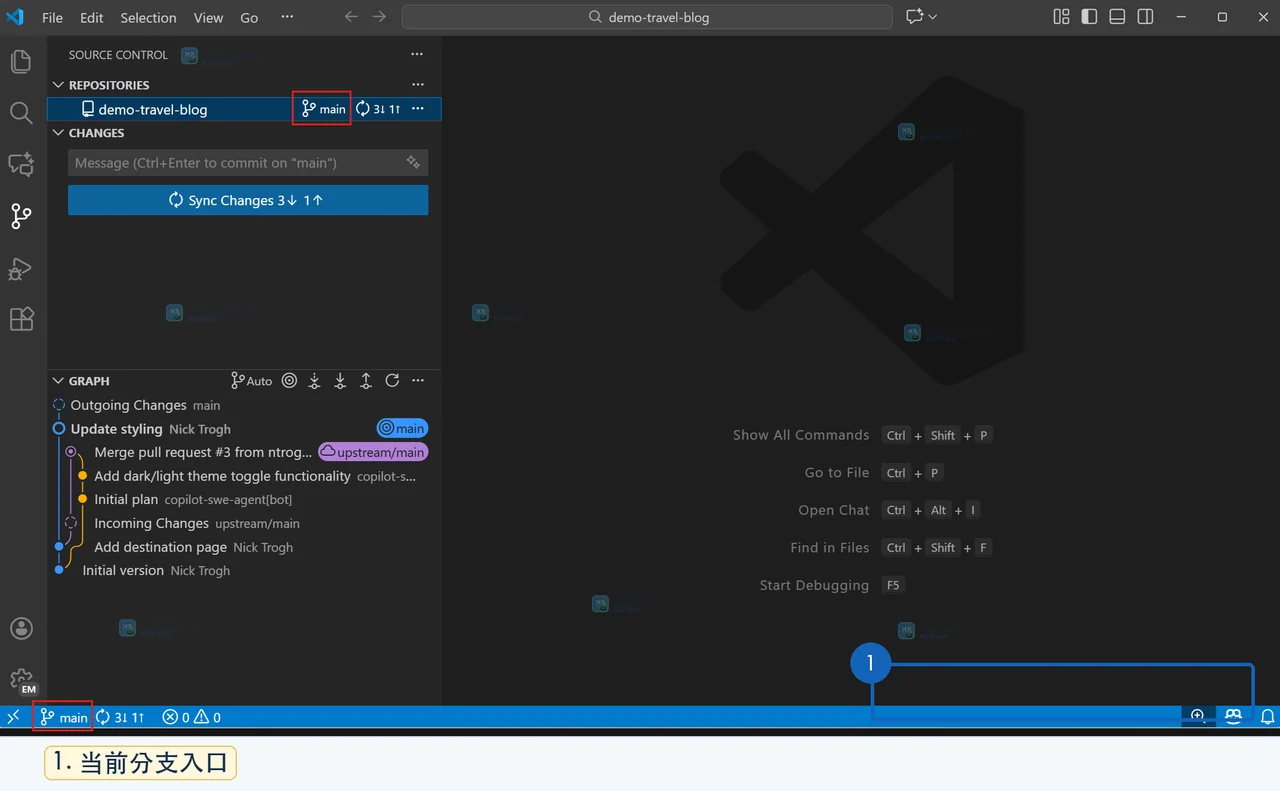
Task: Open the Chat sessions view icon
Action: point(21,164)
